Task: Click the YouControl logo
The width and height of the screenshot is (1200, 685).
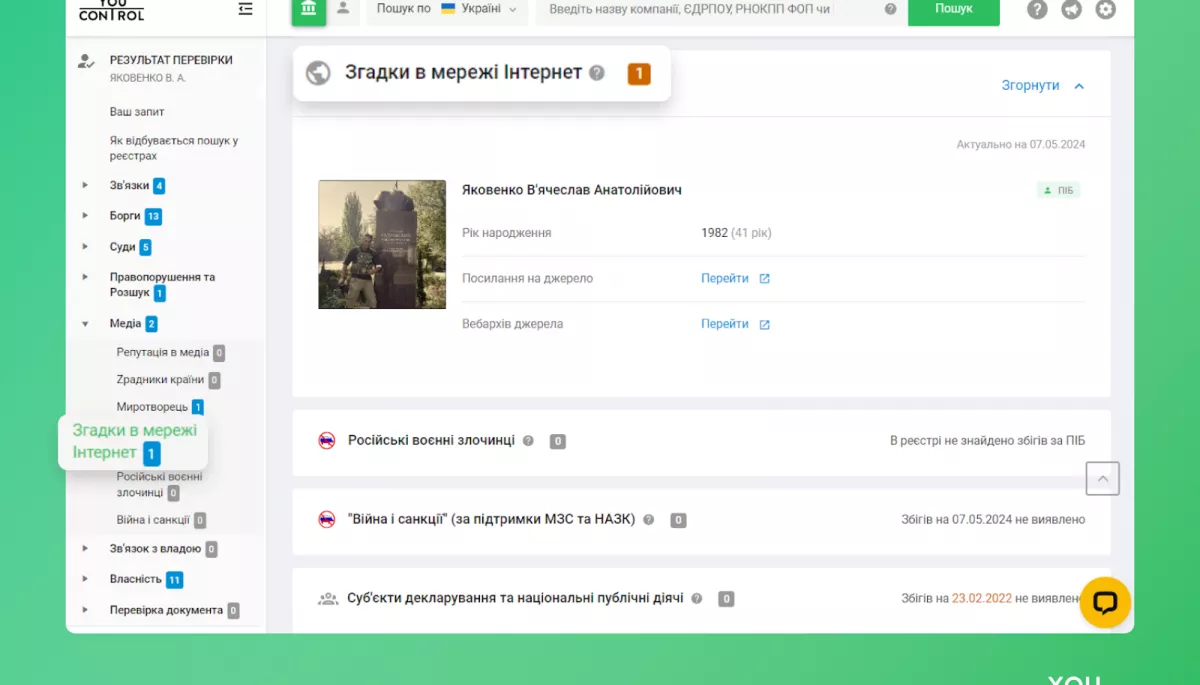Action: tap(111, 10)
